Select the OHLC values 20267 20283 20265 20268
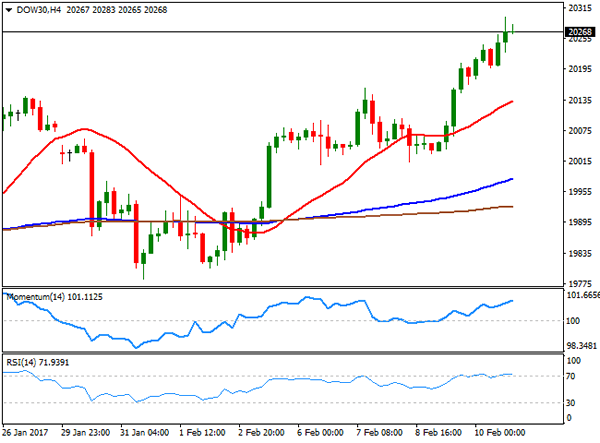Image resolution: width=600 pixels, height=443 pixels. coord(117,10)
